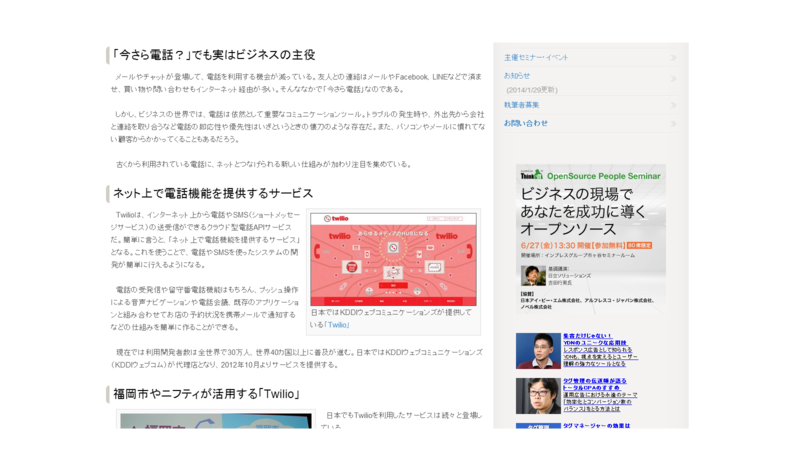
Task: Click the OpenSource People Seminar banner
Action: [x=591, y=240]
